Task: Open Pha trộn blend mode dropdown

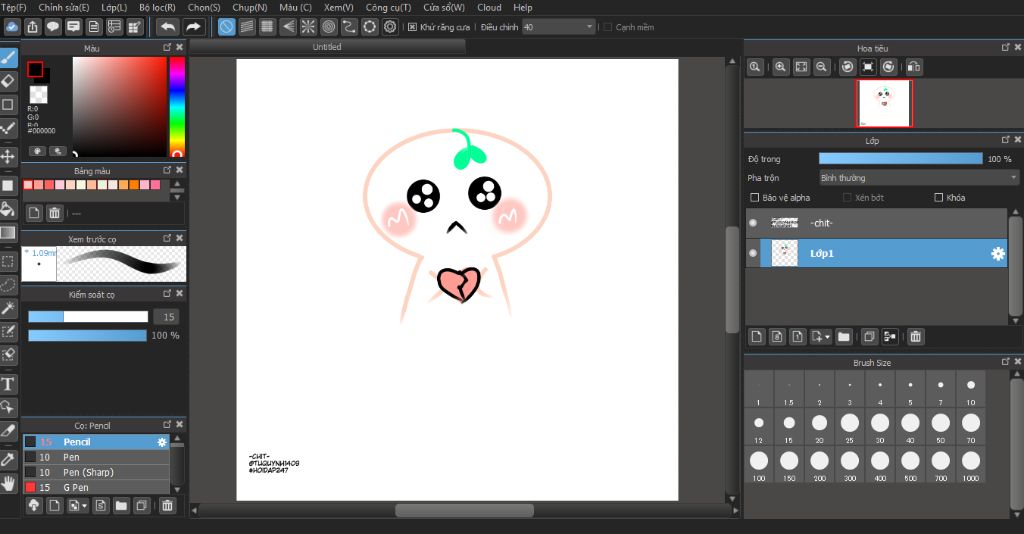Action: (919, 178)
